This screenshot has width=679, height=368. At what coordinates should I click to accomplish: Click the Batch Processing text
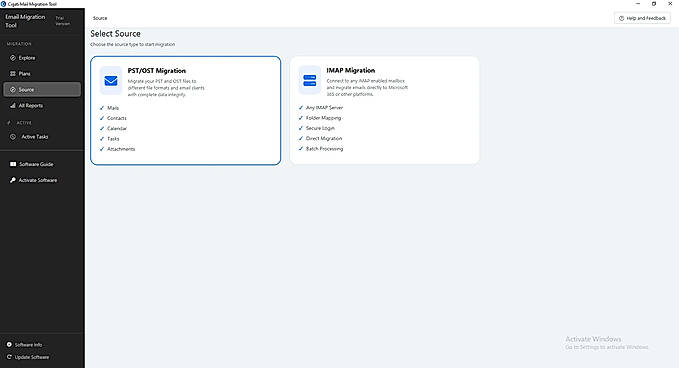(x=324, y=148)
